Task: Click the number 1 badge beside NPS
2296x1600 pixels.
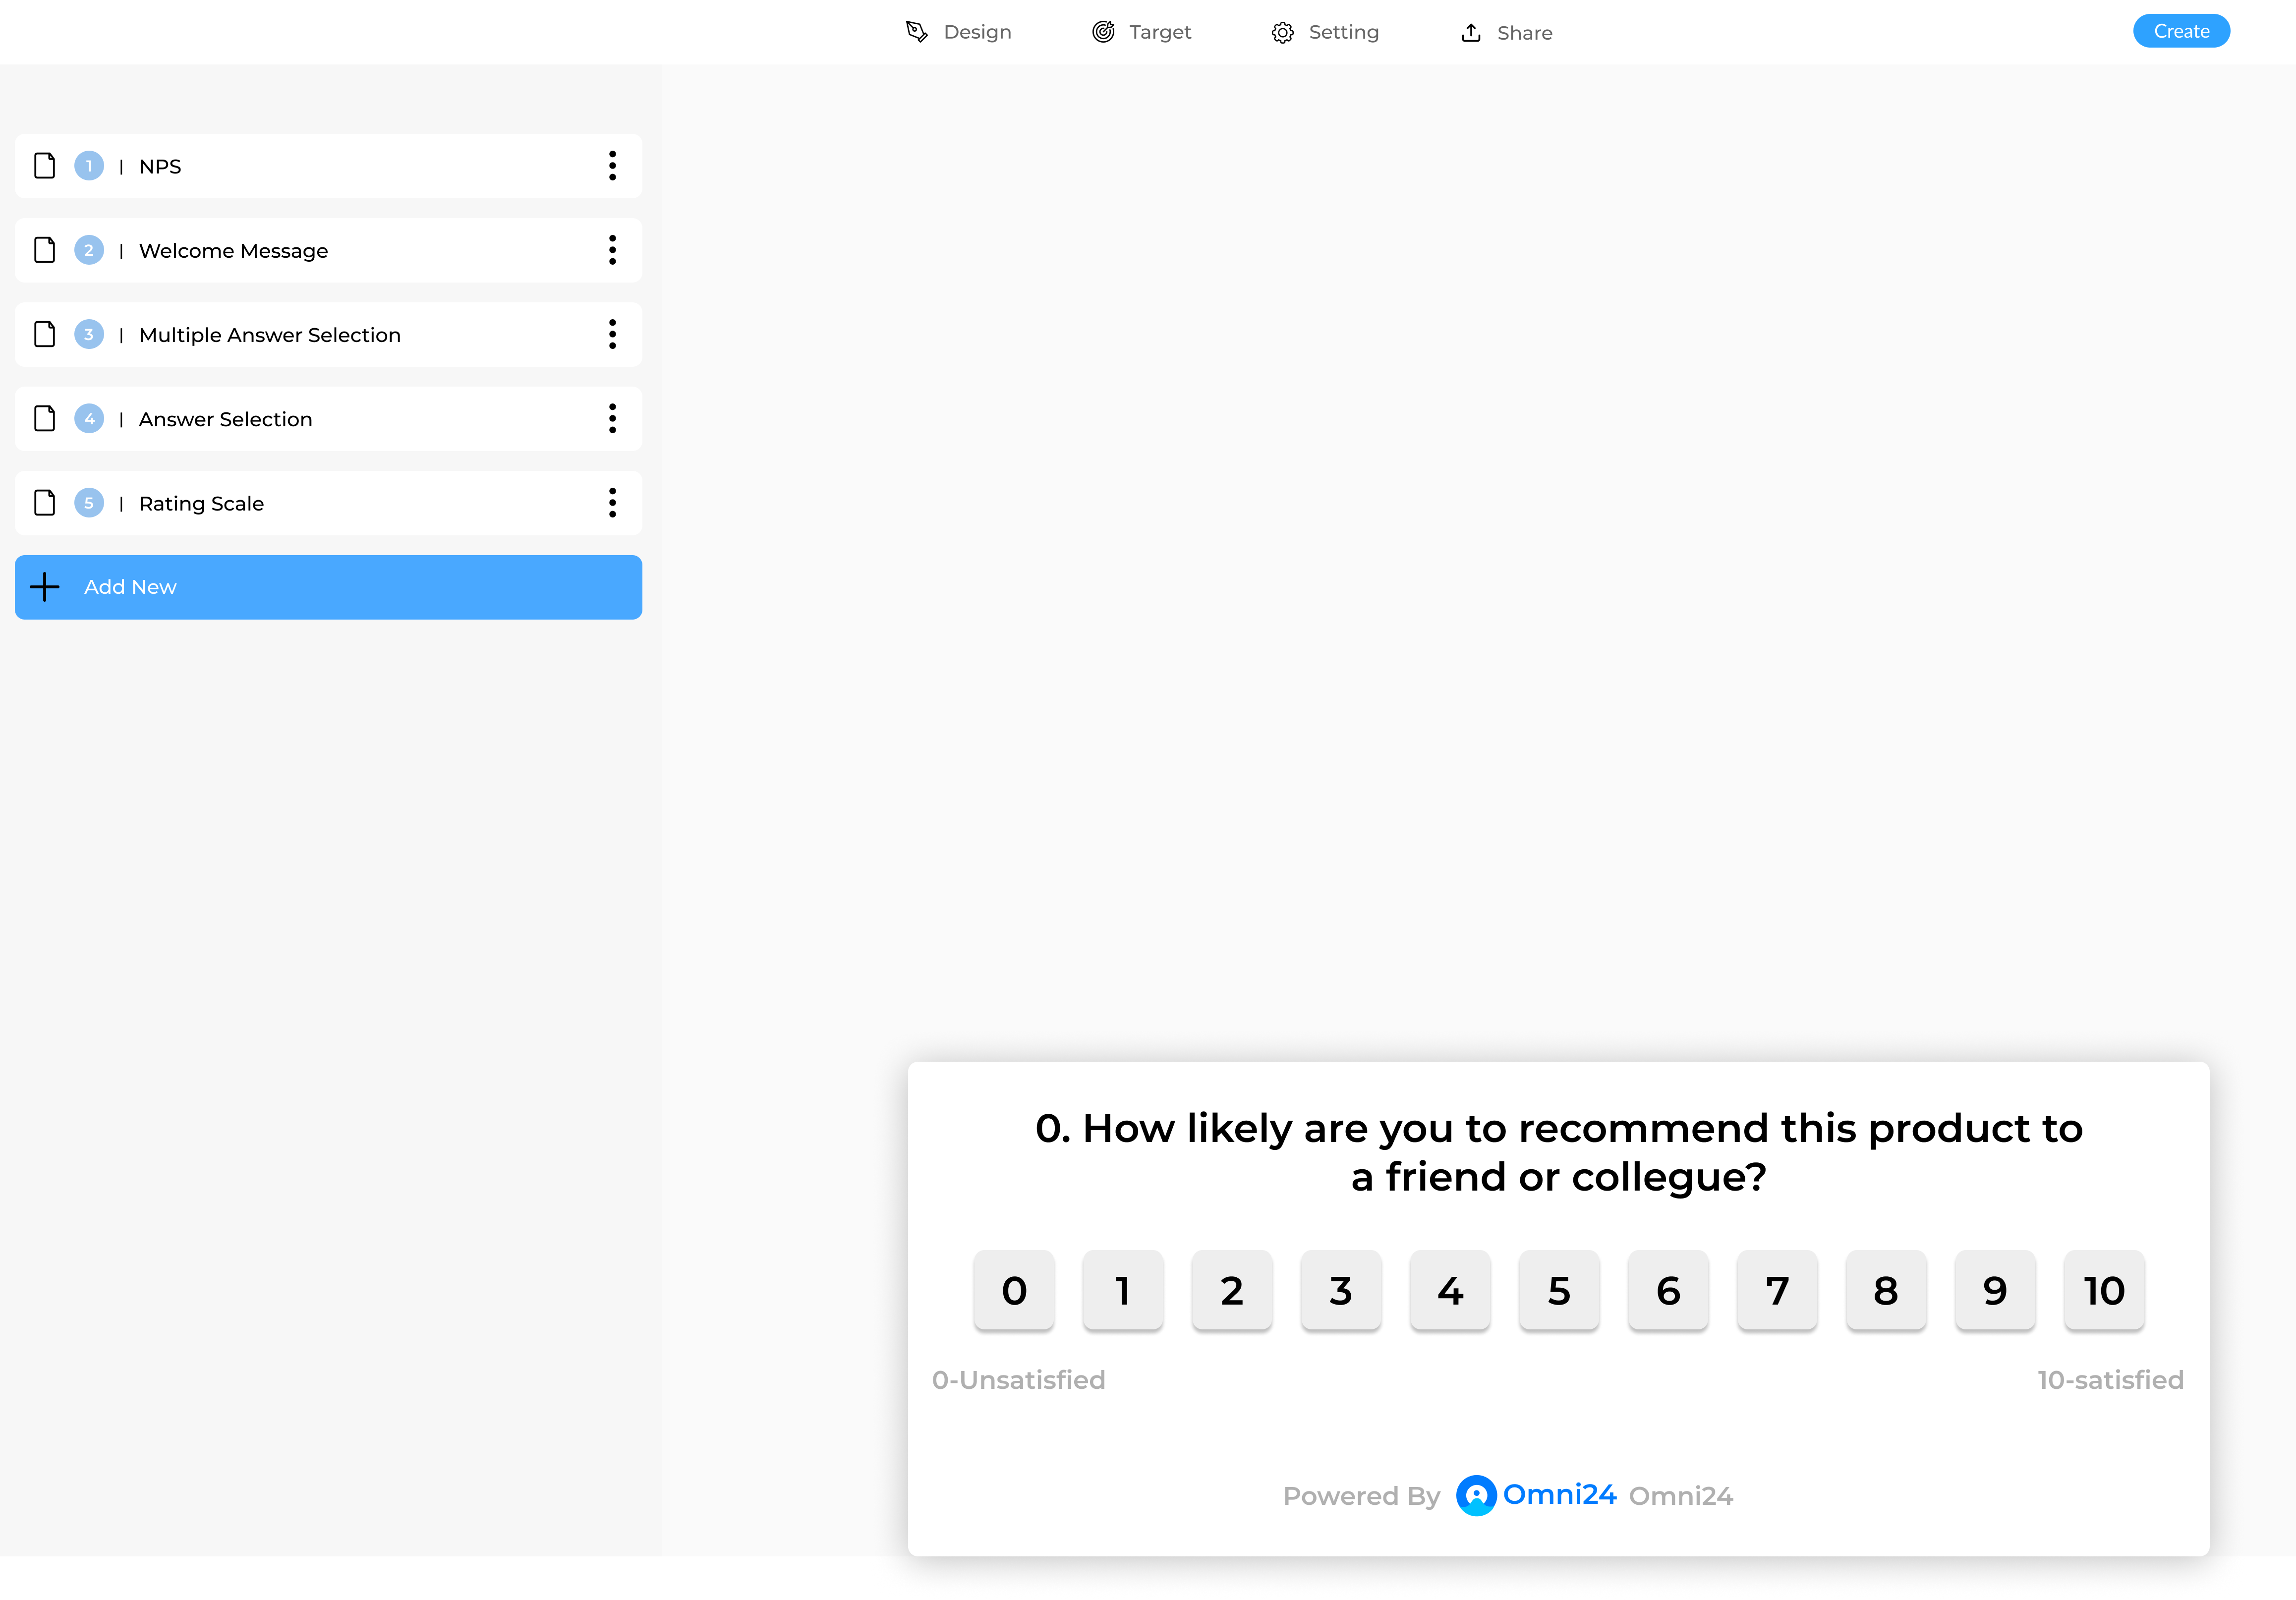Action: [x=89, y=166]
